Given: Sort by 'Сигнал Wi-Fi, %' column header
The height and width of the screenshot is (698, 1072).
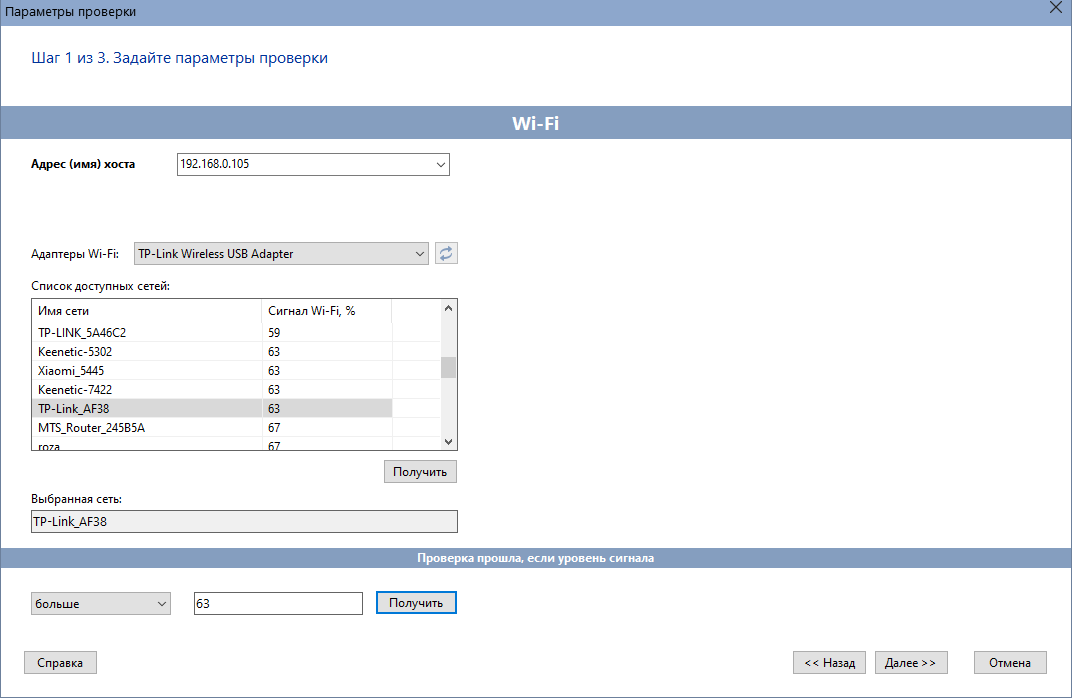Looking at the screenshot, I should point(326,311).
